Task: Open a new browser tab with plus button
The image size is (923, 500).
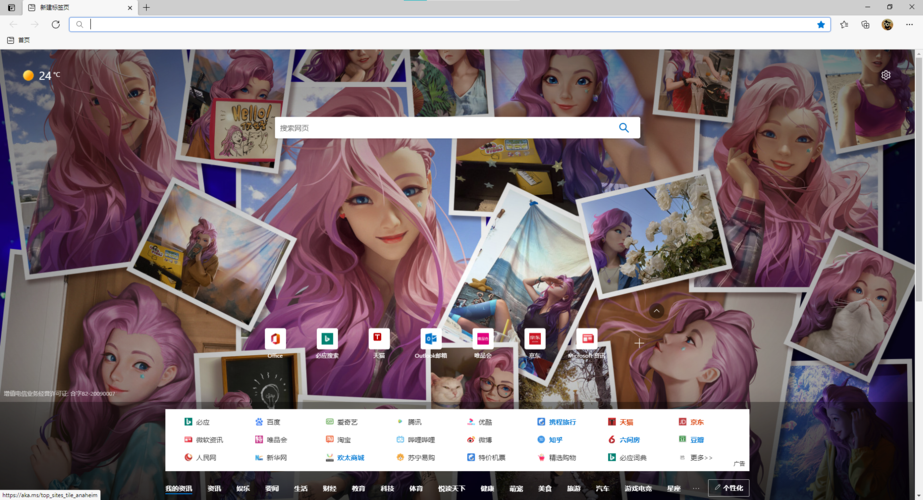Action: [146, 7]
